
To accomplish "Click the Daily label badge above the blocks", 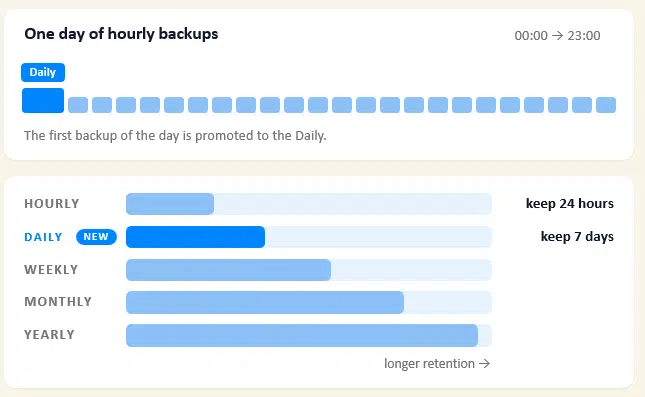I will point(43,72).
